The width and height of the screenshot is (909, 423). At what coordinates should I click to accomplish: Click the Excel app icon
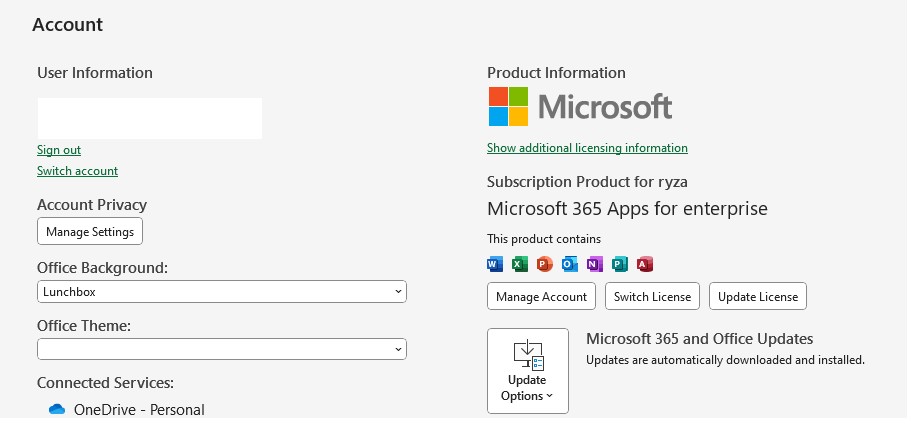pyautogui.click(x=520, y=265)
